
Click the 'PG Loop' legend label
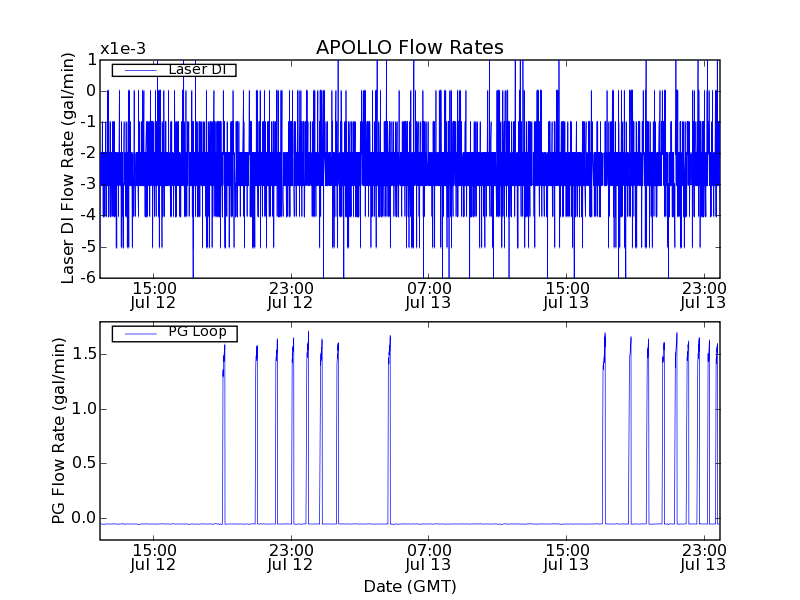coord(197,332)
